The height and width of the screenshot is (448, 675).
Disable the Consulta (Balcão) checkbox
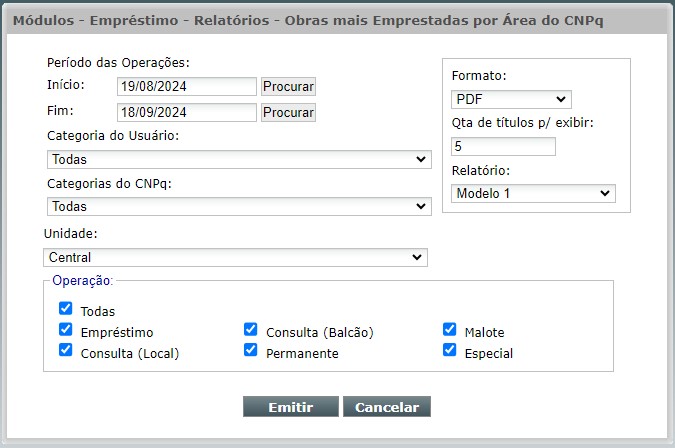click(x=251, y=329)
